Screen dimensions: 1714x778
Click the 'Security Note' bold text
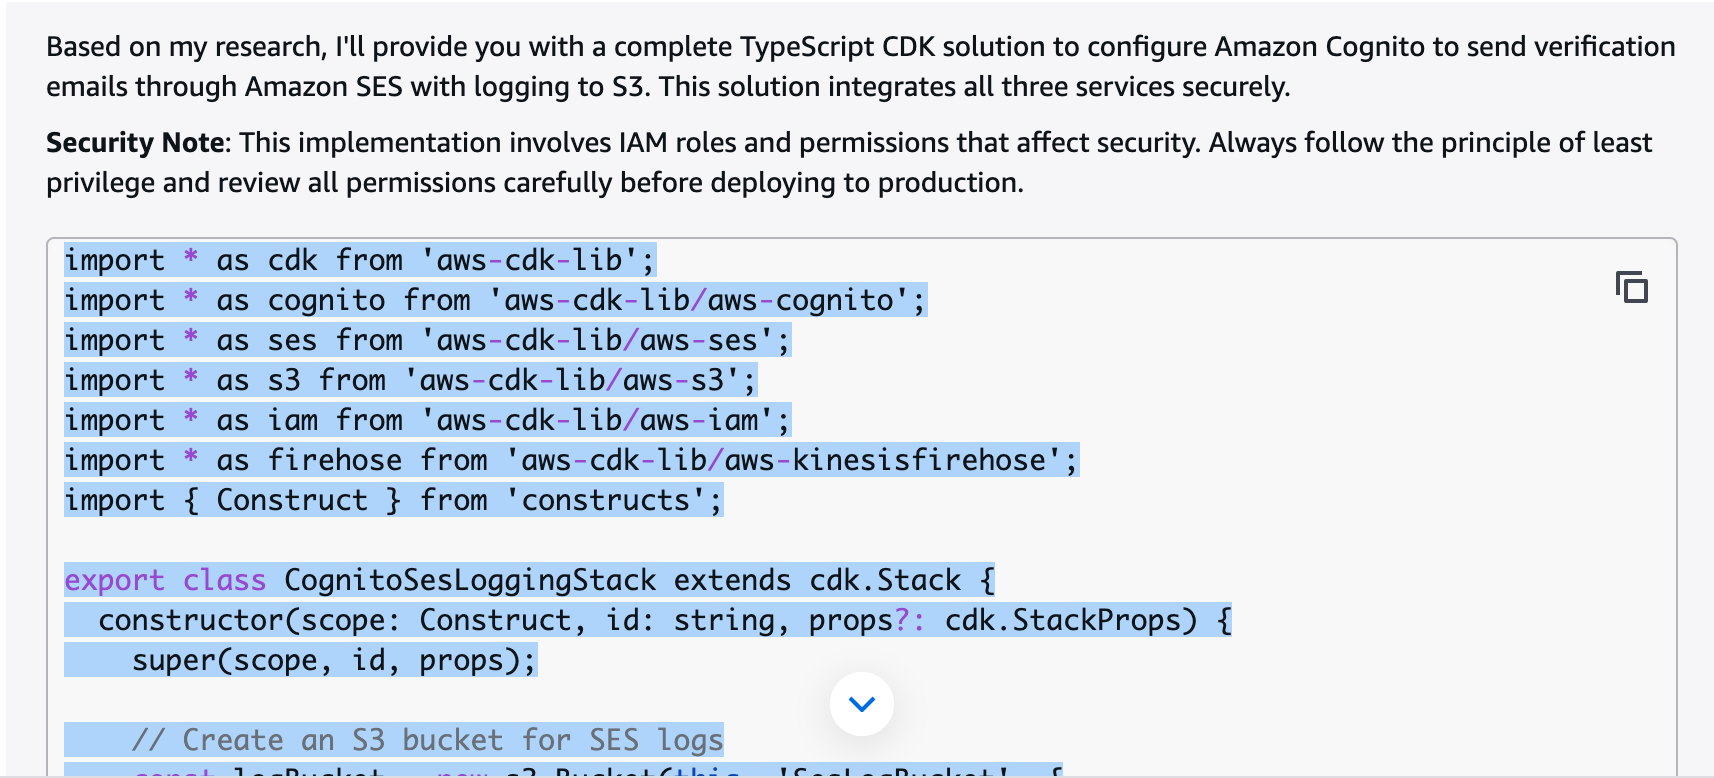(x=135, y=143)
